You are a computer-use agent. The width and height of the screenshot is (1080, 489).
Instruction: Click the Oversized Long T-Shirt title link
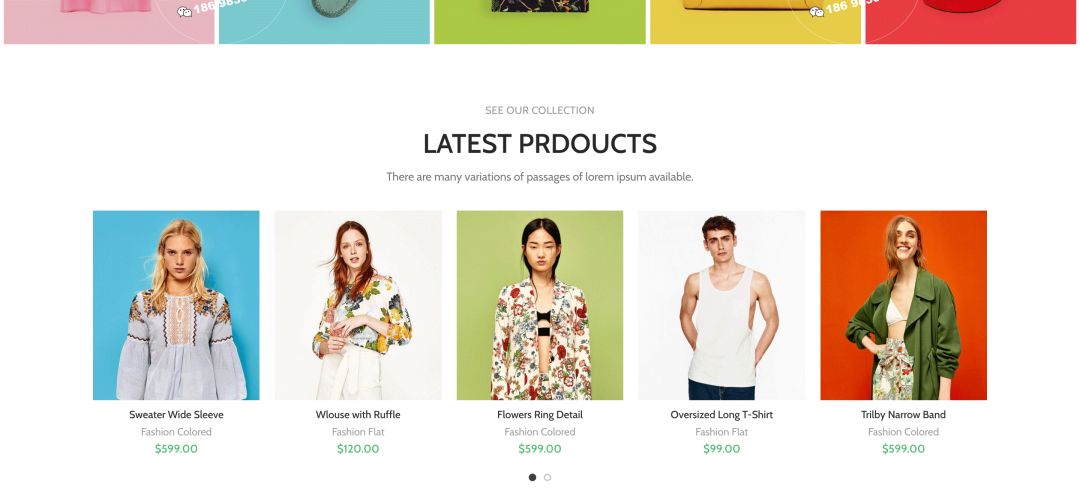click(x=722, y=415)
